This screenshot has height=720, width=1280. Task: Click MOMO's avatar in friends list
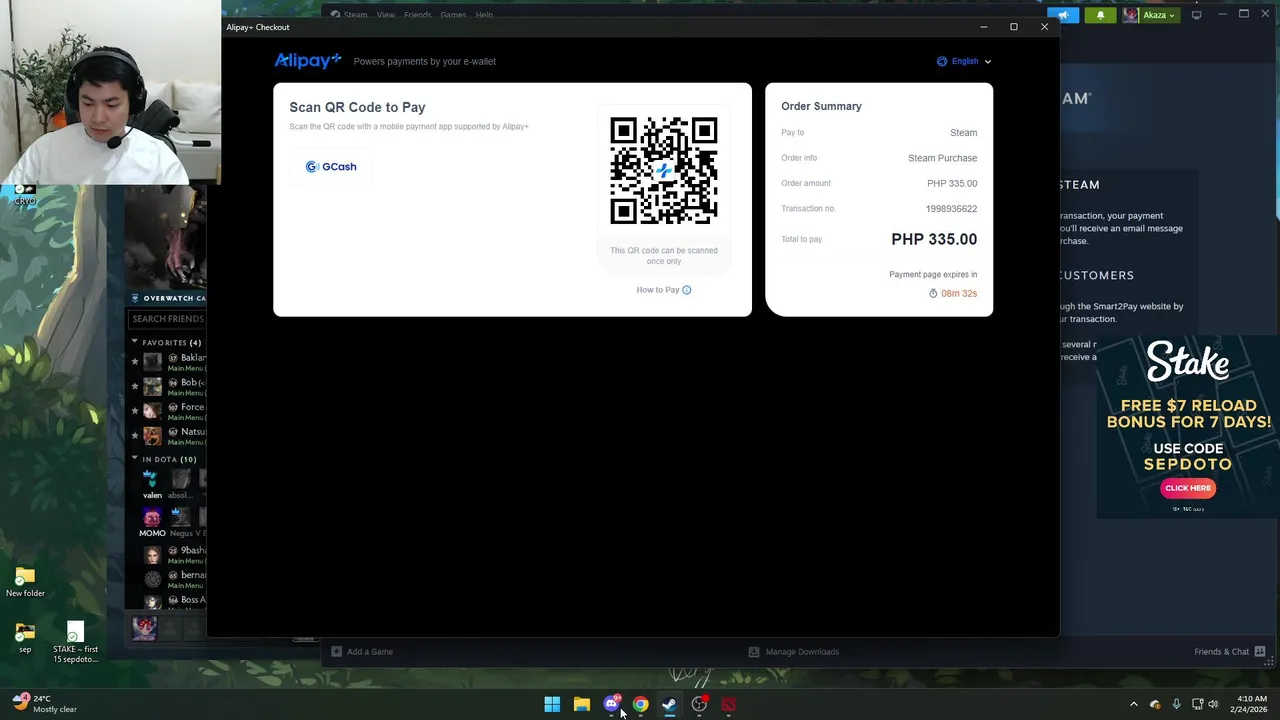click(x=151, y=517)
